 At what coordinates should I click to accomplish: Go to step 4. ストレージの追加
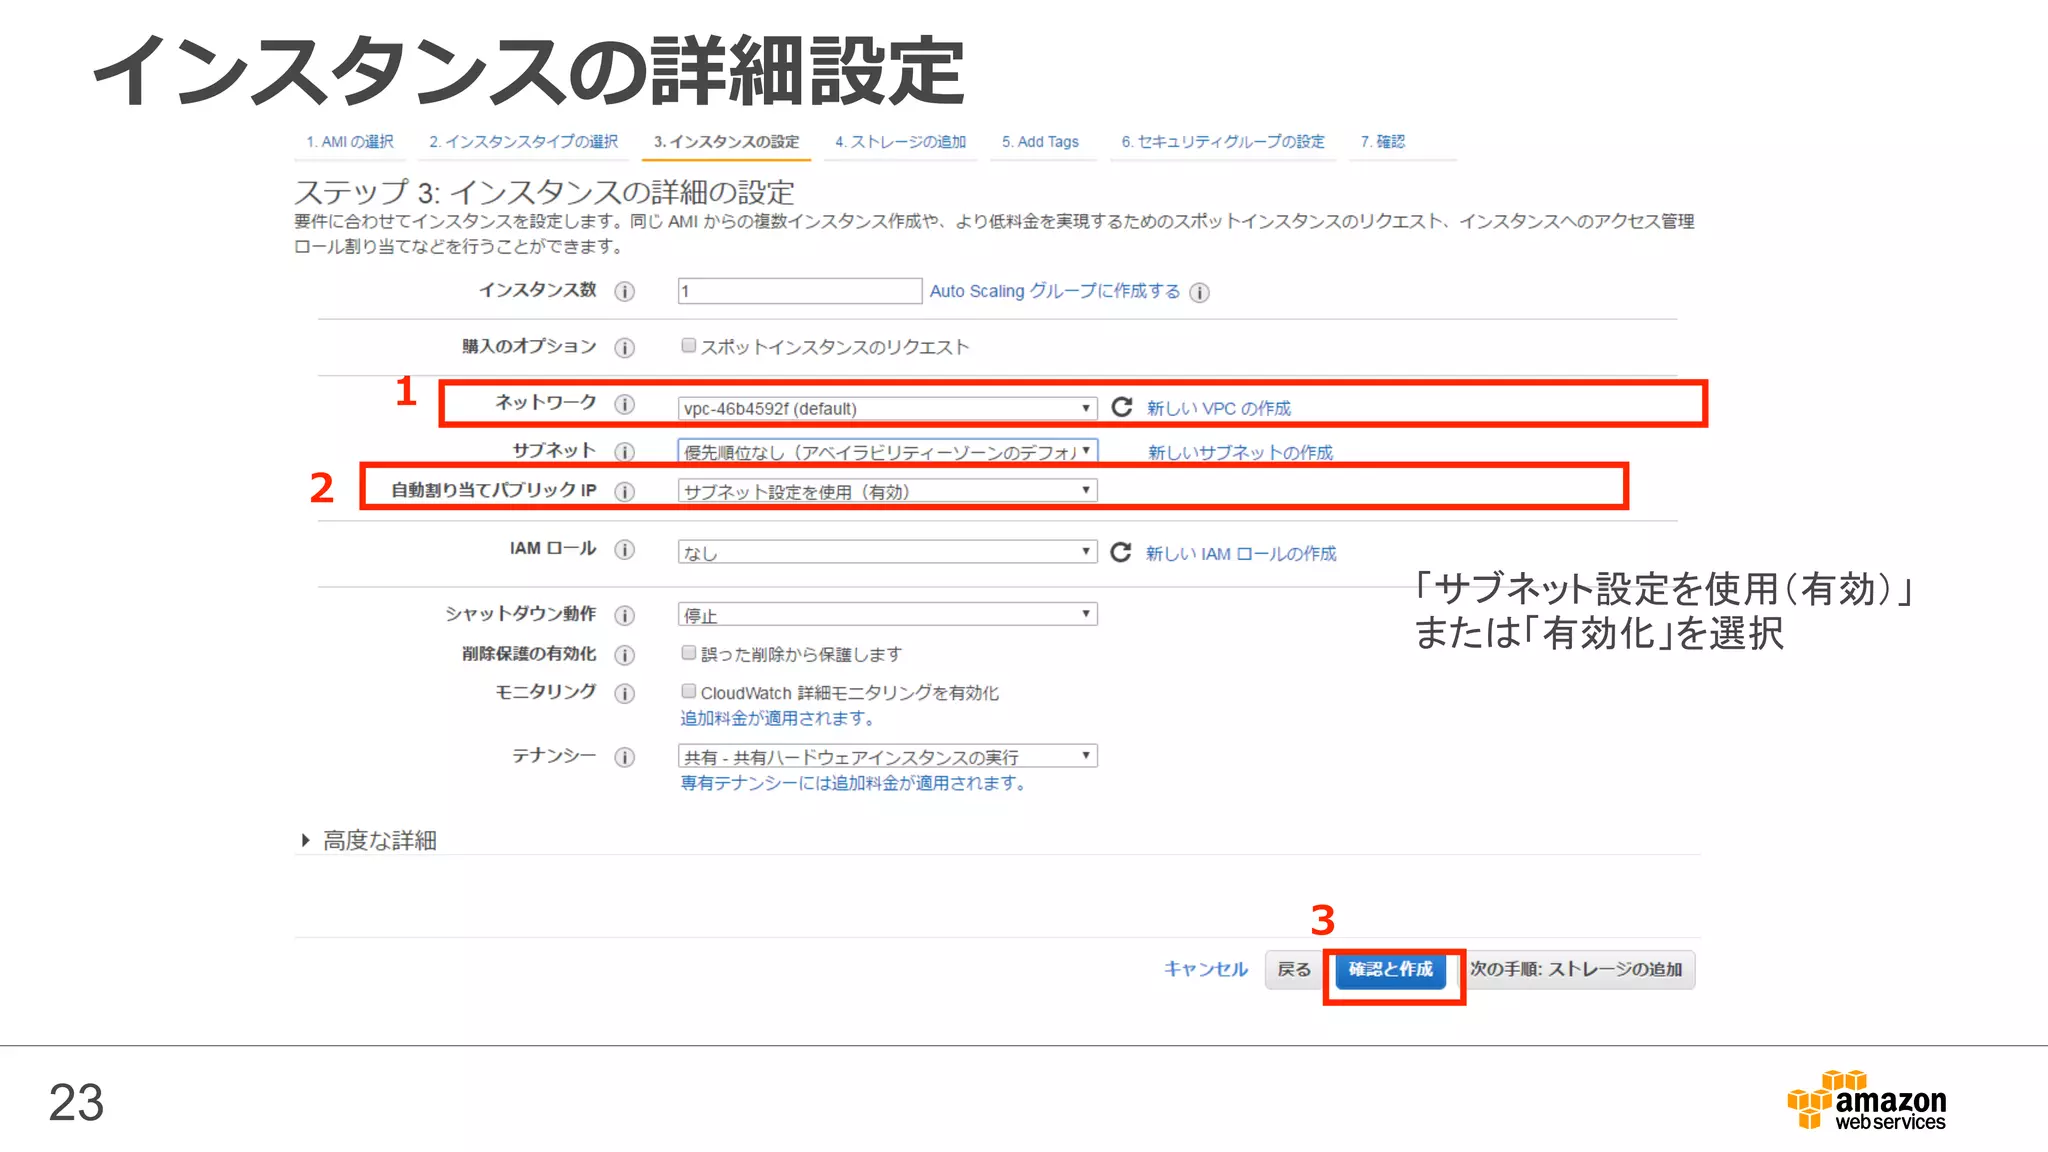click(x=901, y=142)
